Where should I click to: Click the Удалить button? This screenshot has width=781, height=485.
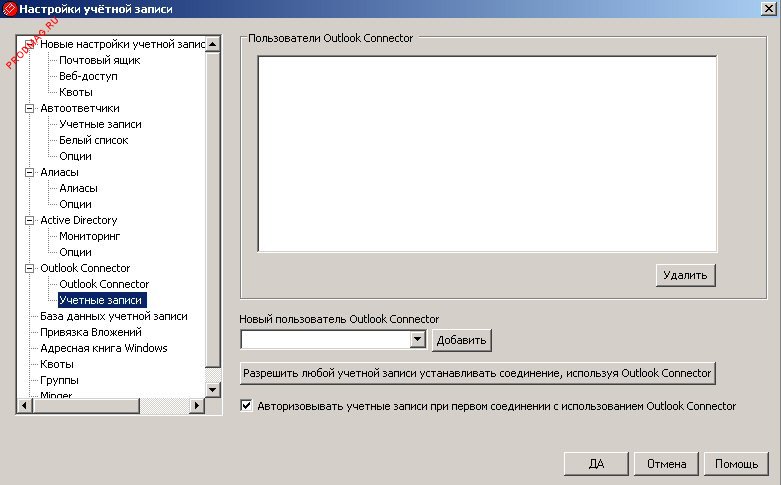[686, 275]
